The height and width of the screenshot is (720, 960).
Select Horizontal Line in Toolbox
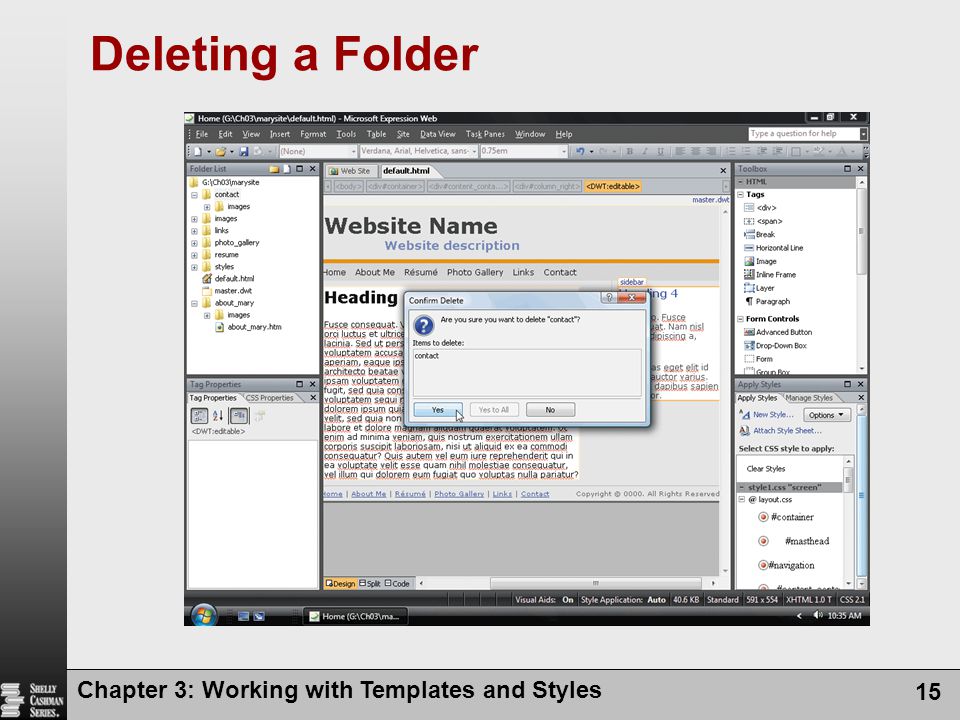(773, 248)
